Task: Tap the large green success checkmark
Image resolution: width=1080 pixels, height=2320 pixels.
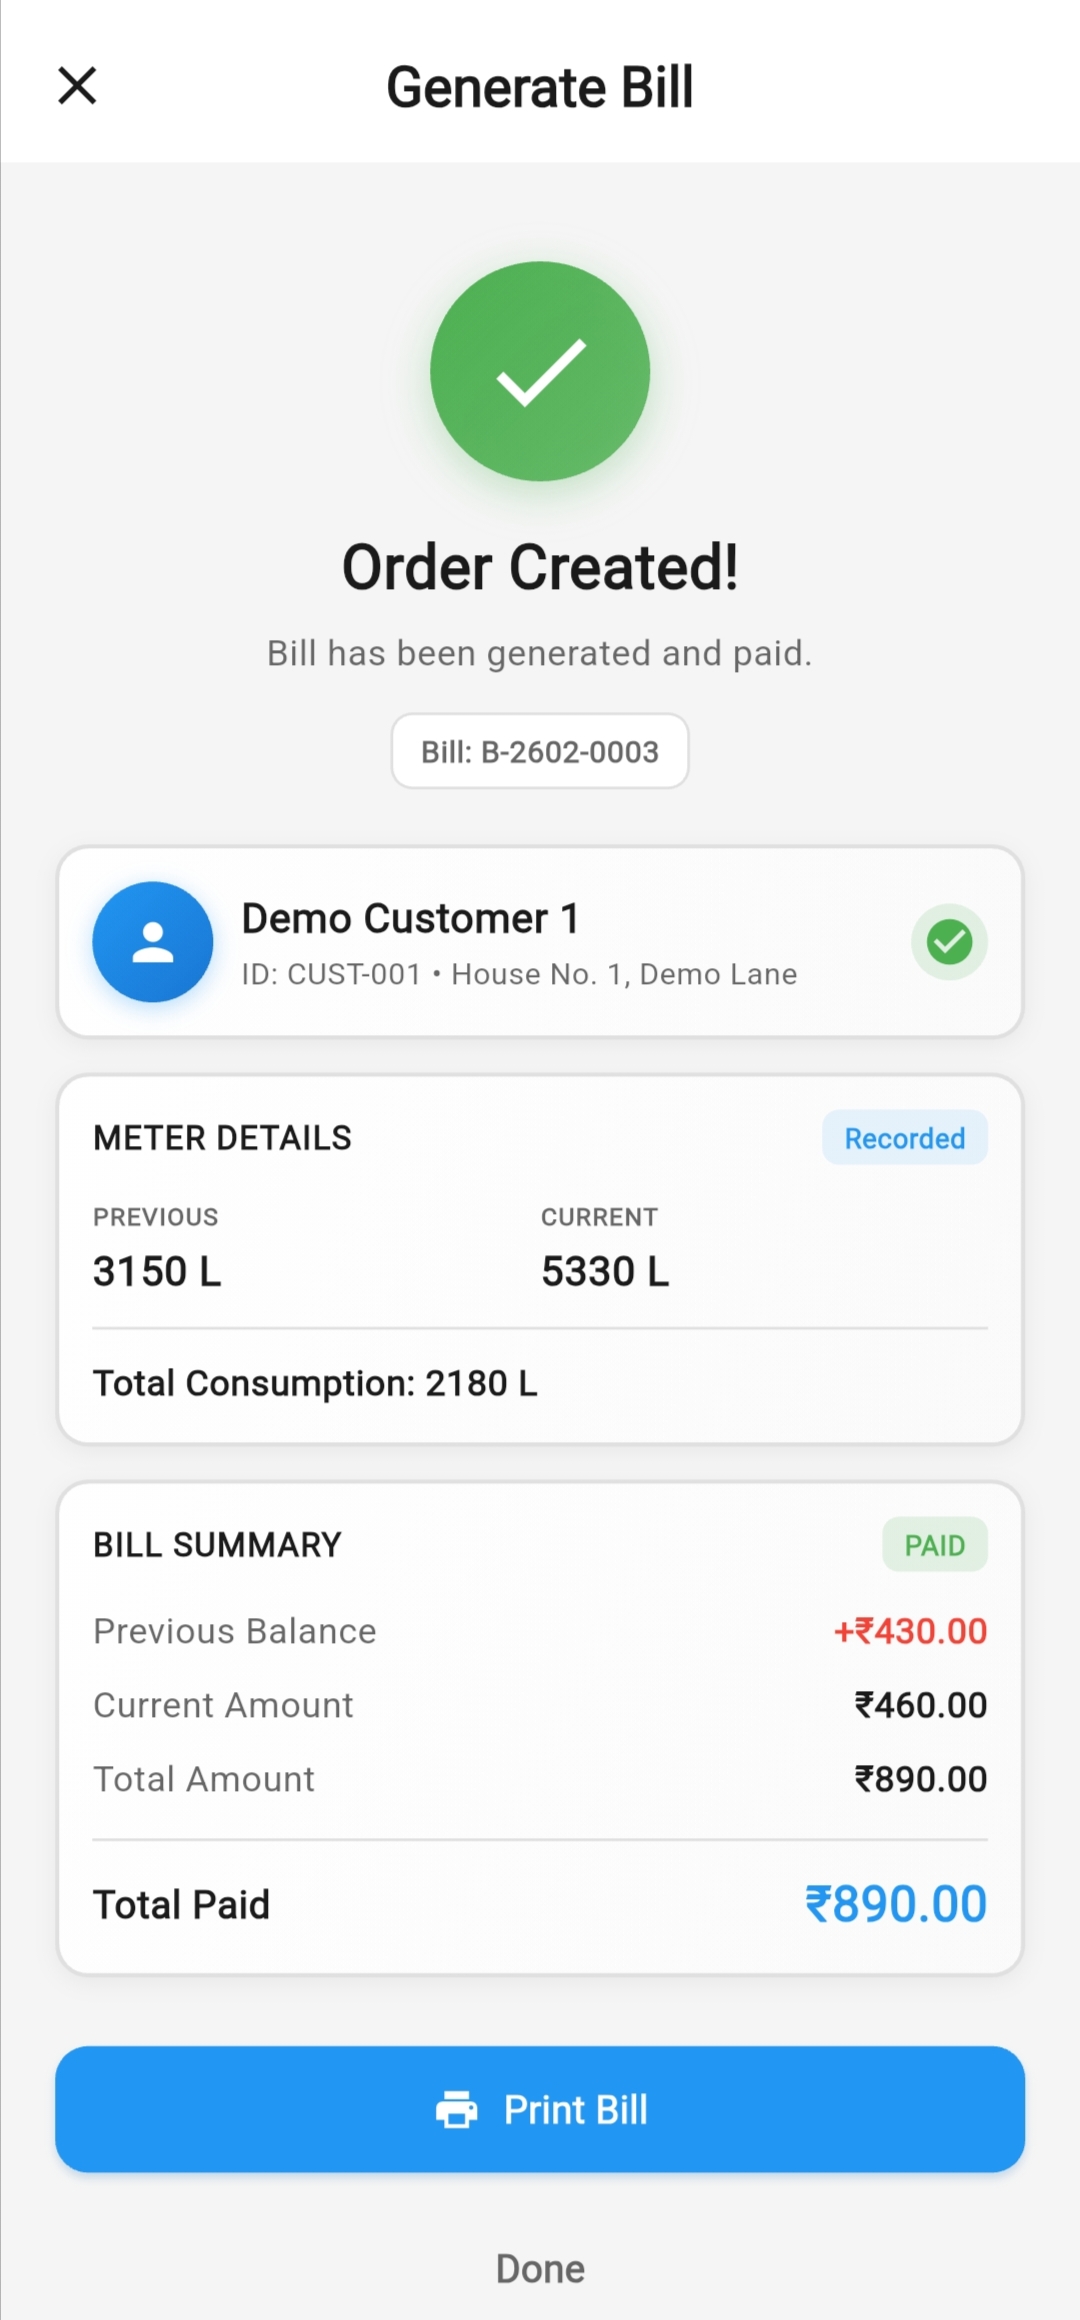Action: (540, 371)
